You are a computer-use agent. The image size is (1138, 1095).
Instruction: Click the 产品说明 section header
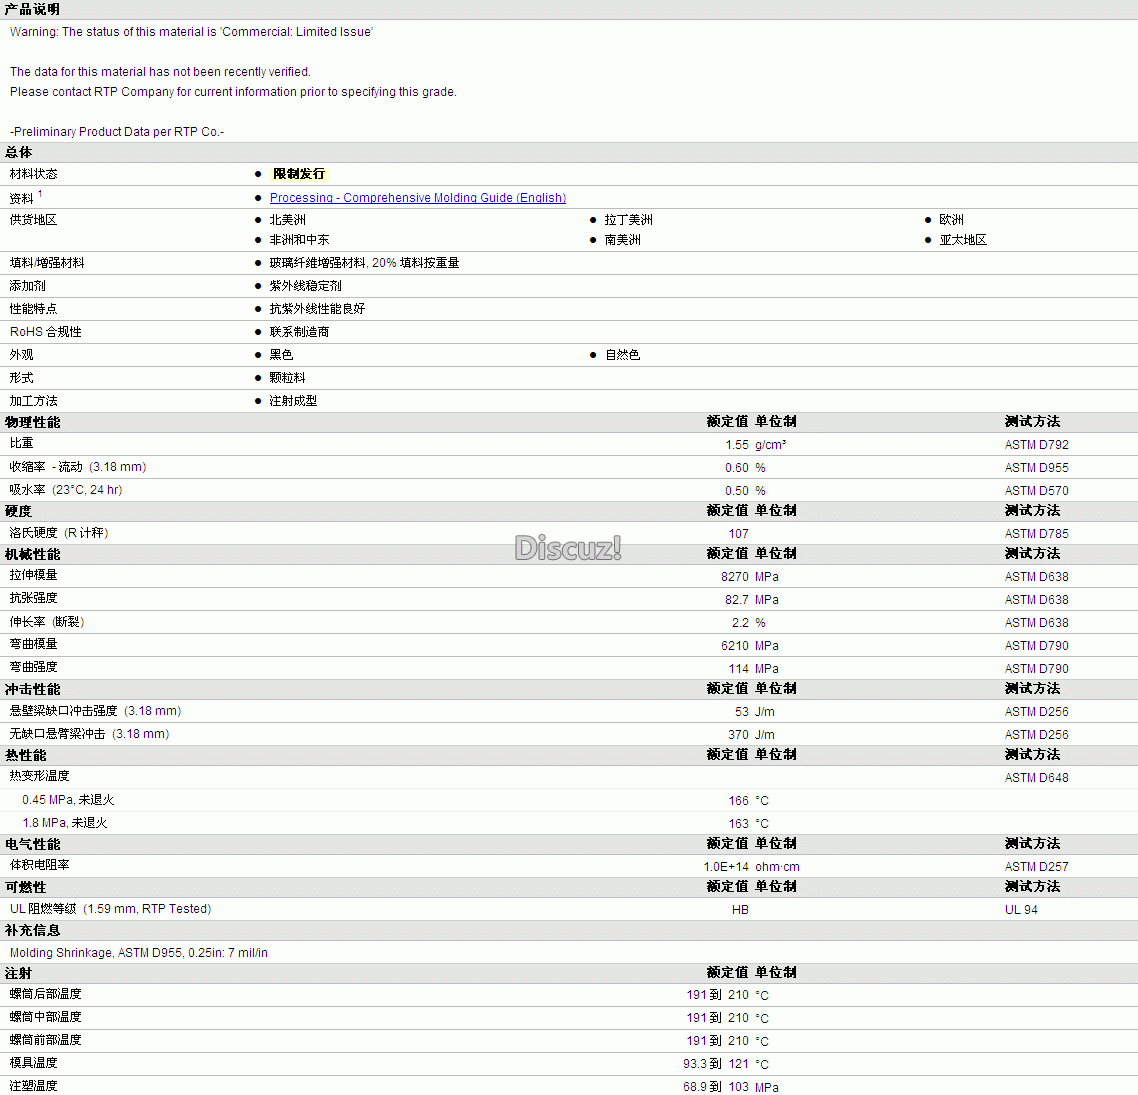click(x=32, y=9)
